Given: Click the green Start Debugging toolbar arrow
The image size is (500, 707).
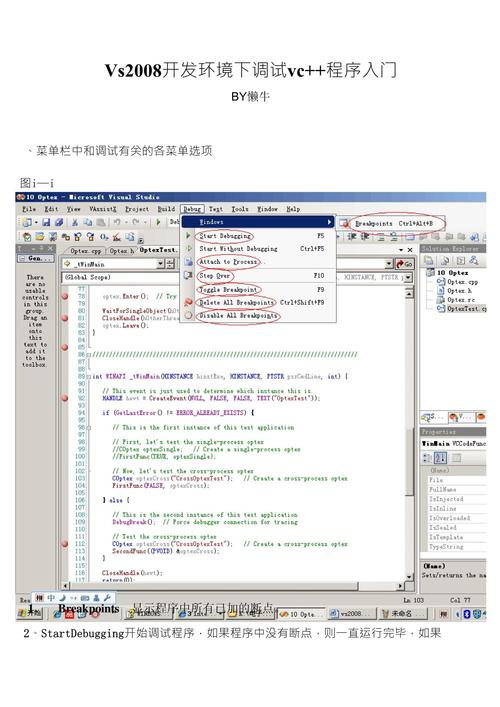Looking at the screenshot, I should (158, 222).
